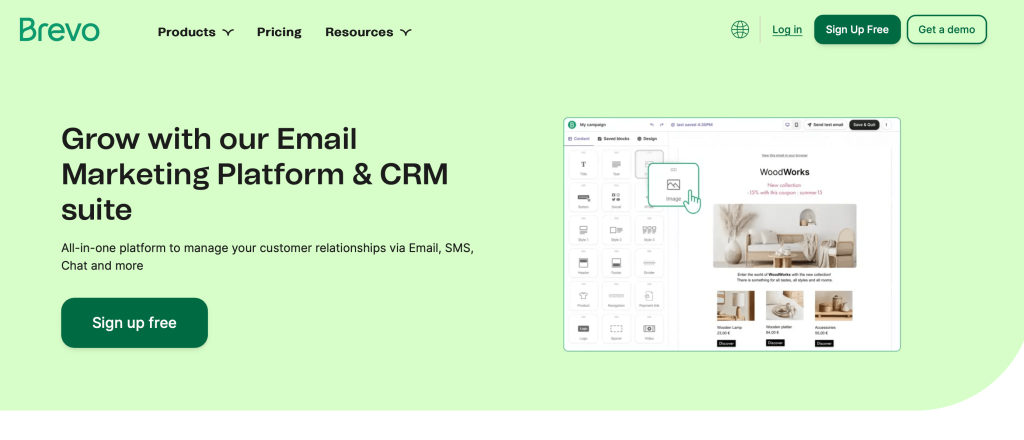The height and width of the screenshot is (440, 1024).
Task: Switch to the Design tab in editor
Action: pyautogui.click(x=647, y=139)
